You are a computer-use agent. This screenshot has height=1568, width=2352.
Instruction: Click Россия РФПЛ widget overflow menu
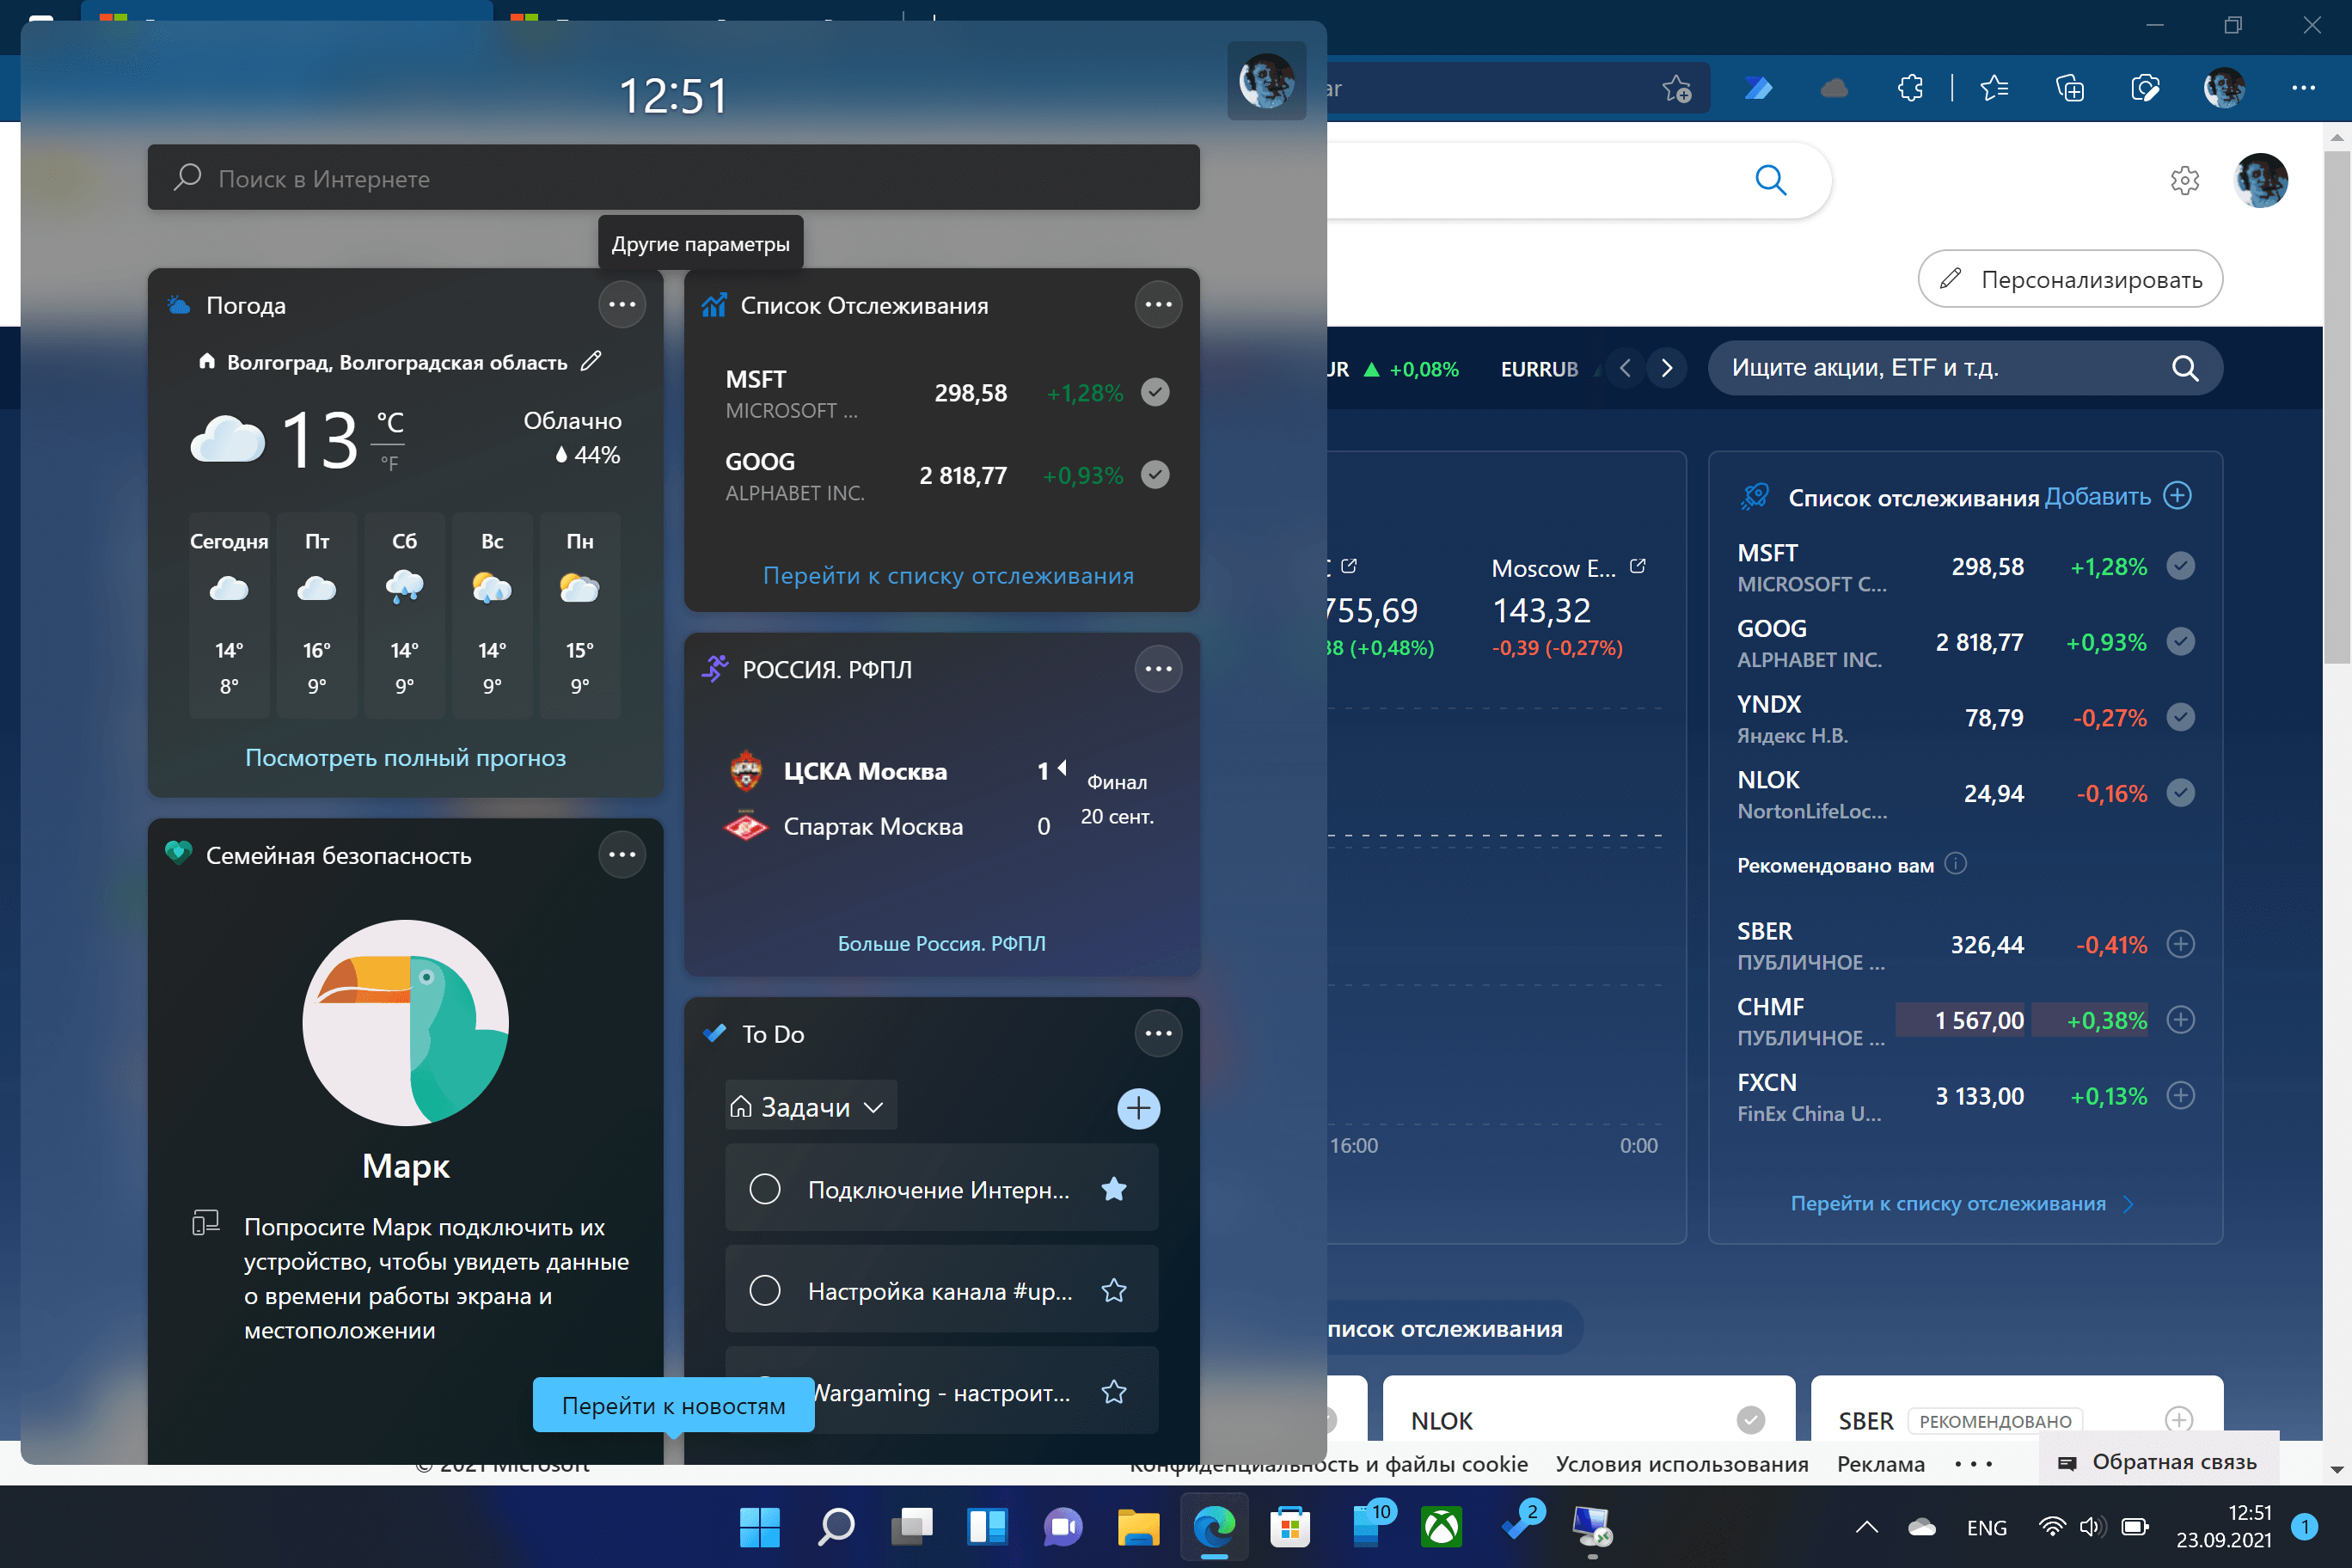coord(1159,669)
